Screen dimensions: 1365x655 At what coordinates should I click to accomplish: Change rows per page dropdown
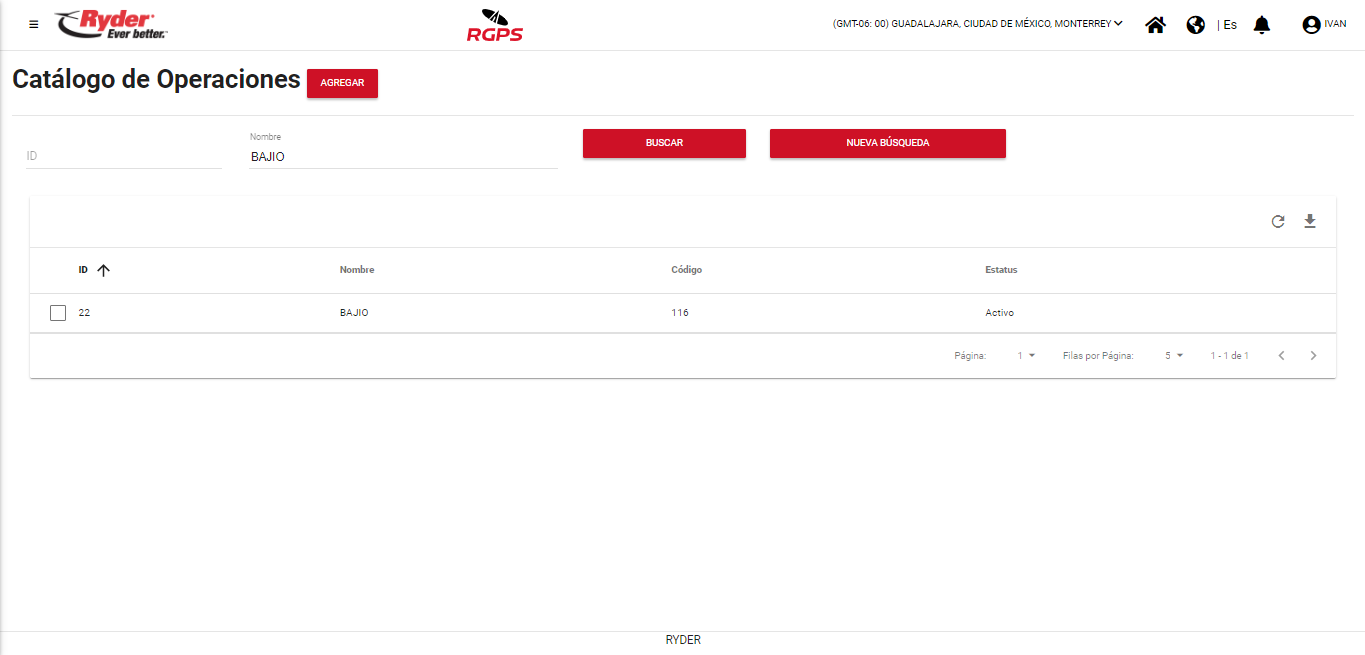pyautogui.click(x=1173, y=356)
